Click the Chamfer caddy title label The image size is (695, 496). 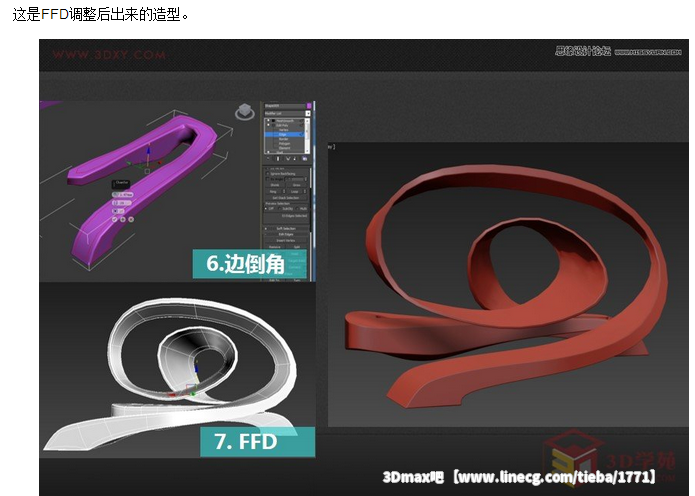[121, 184]
